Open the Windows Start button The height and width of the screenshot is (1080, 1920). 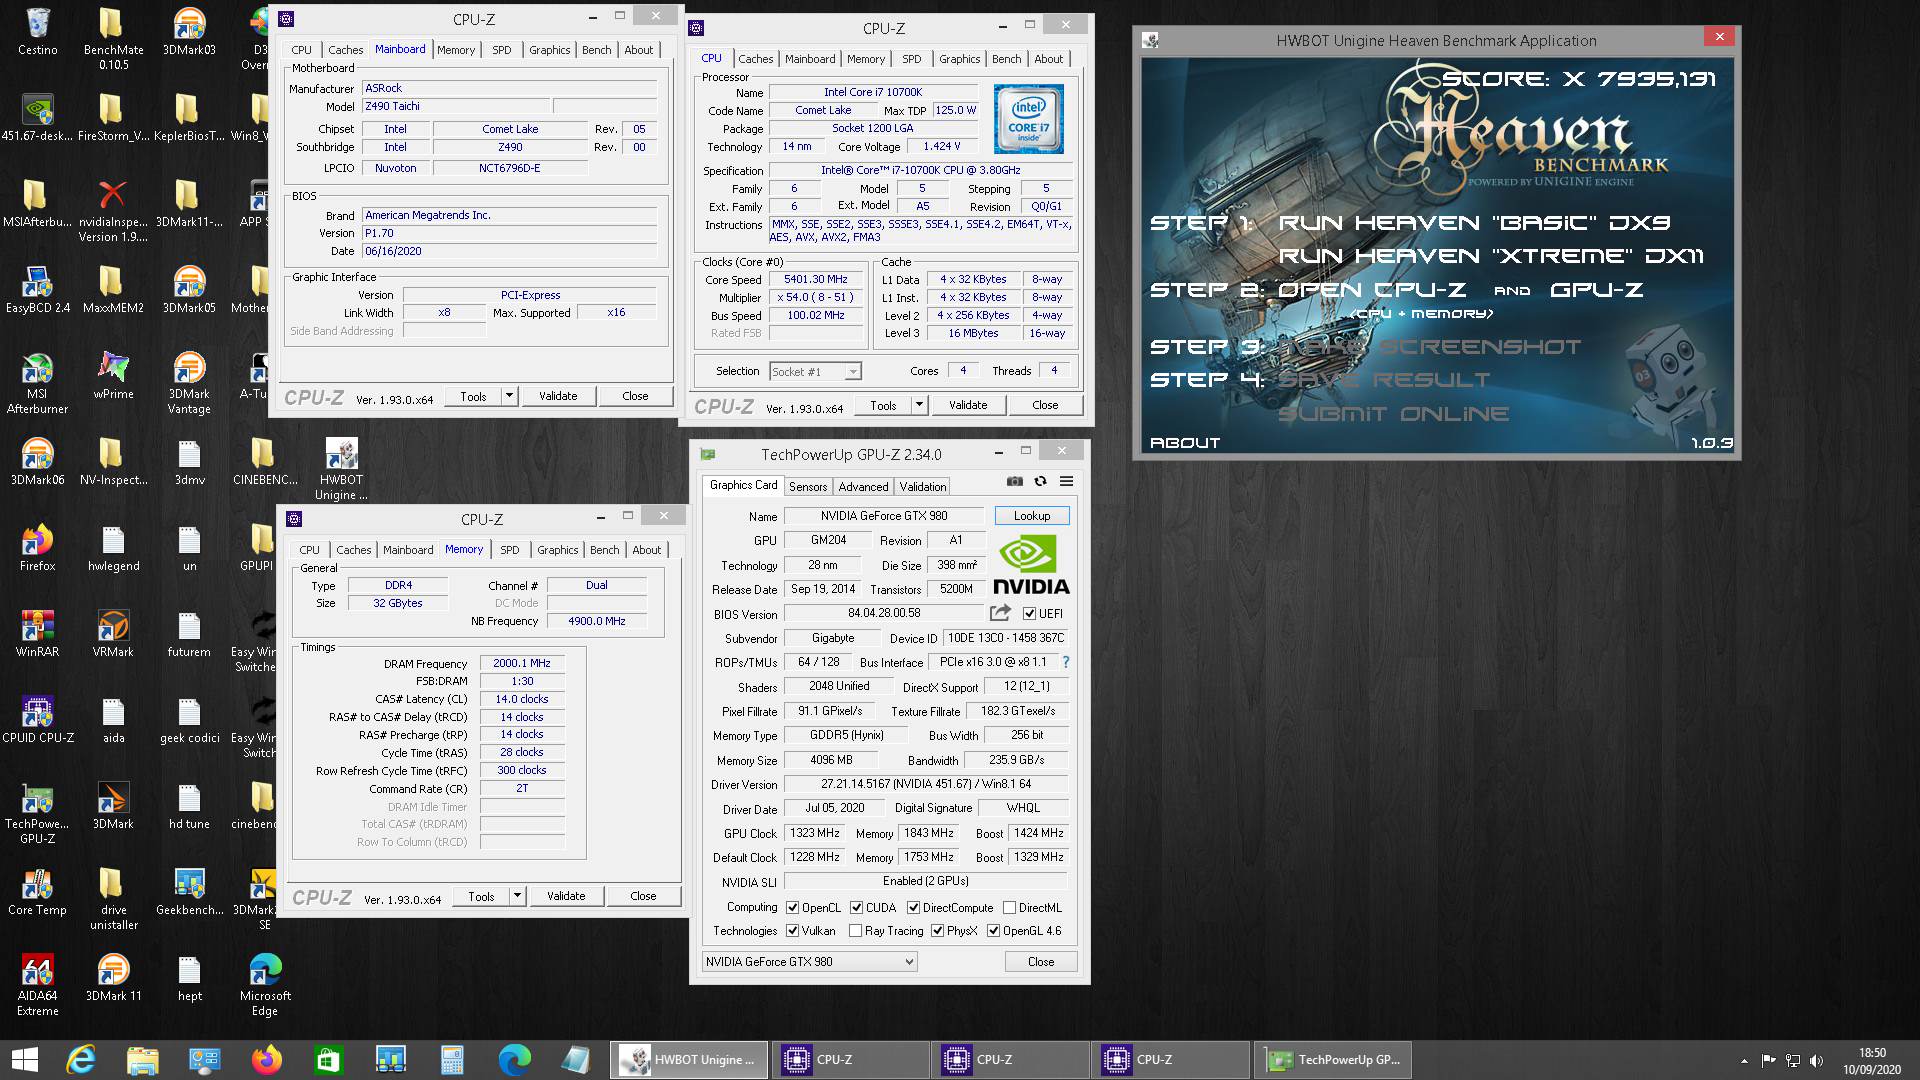tap(24, 1060)
